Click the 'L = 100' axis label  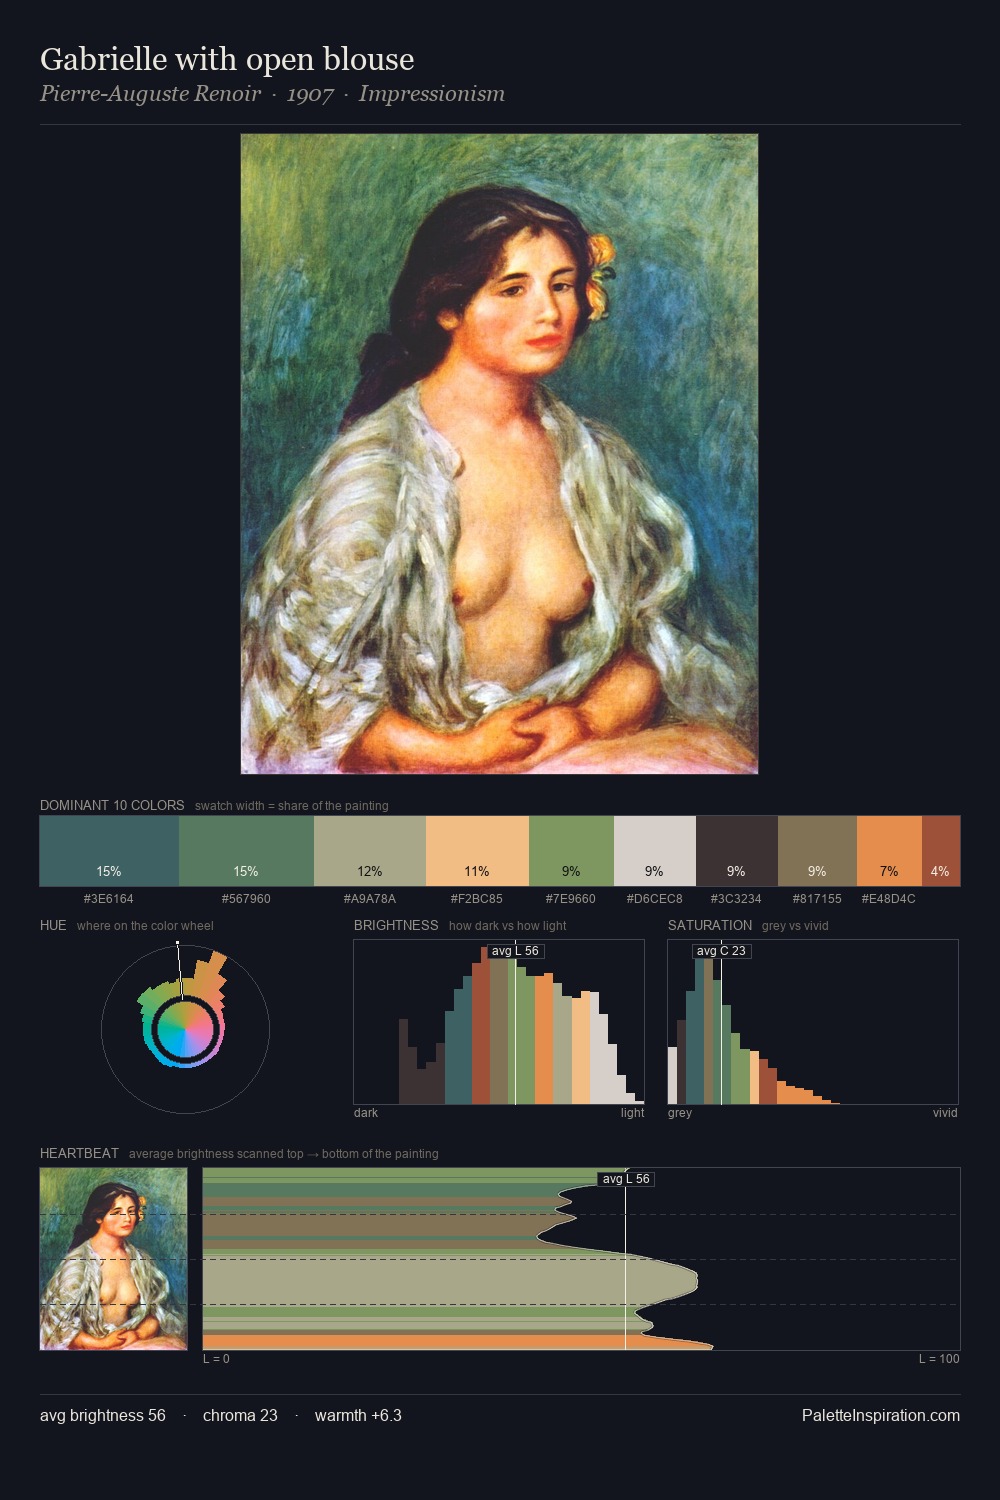point(939,1358)
